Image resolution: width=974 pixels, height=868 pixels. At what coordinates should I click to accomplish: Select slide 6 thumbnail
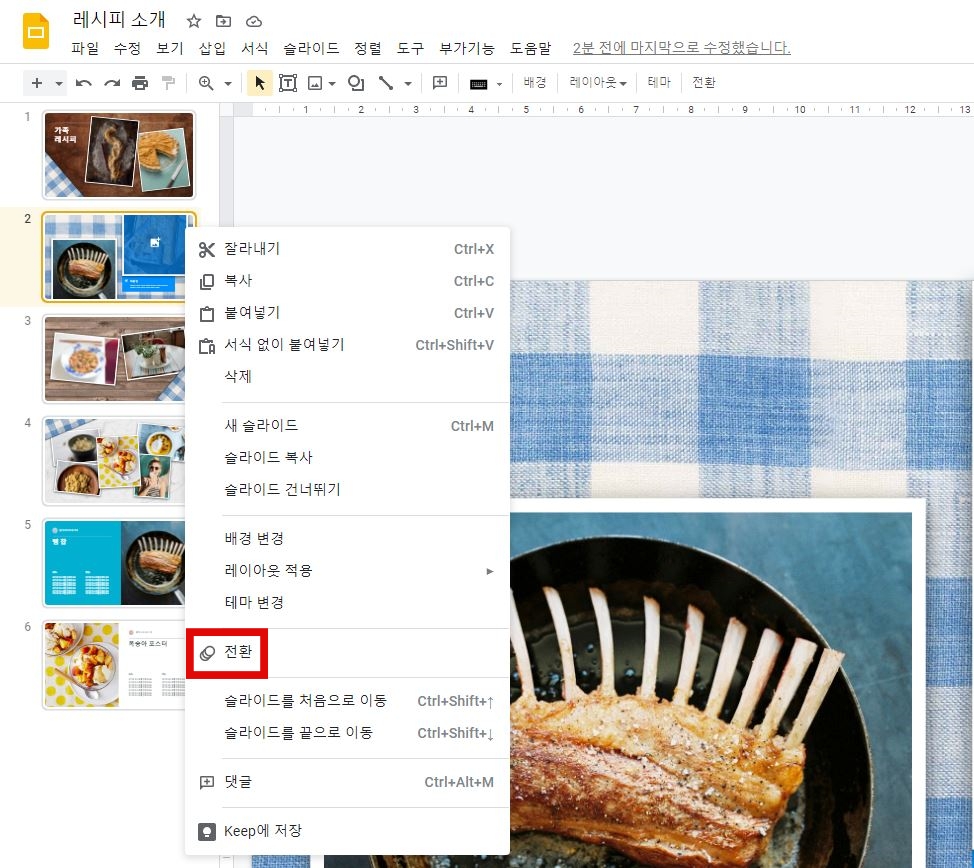[x=114, y=664]
